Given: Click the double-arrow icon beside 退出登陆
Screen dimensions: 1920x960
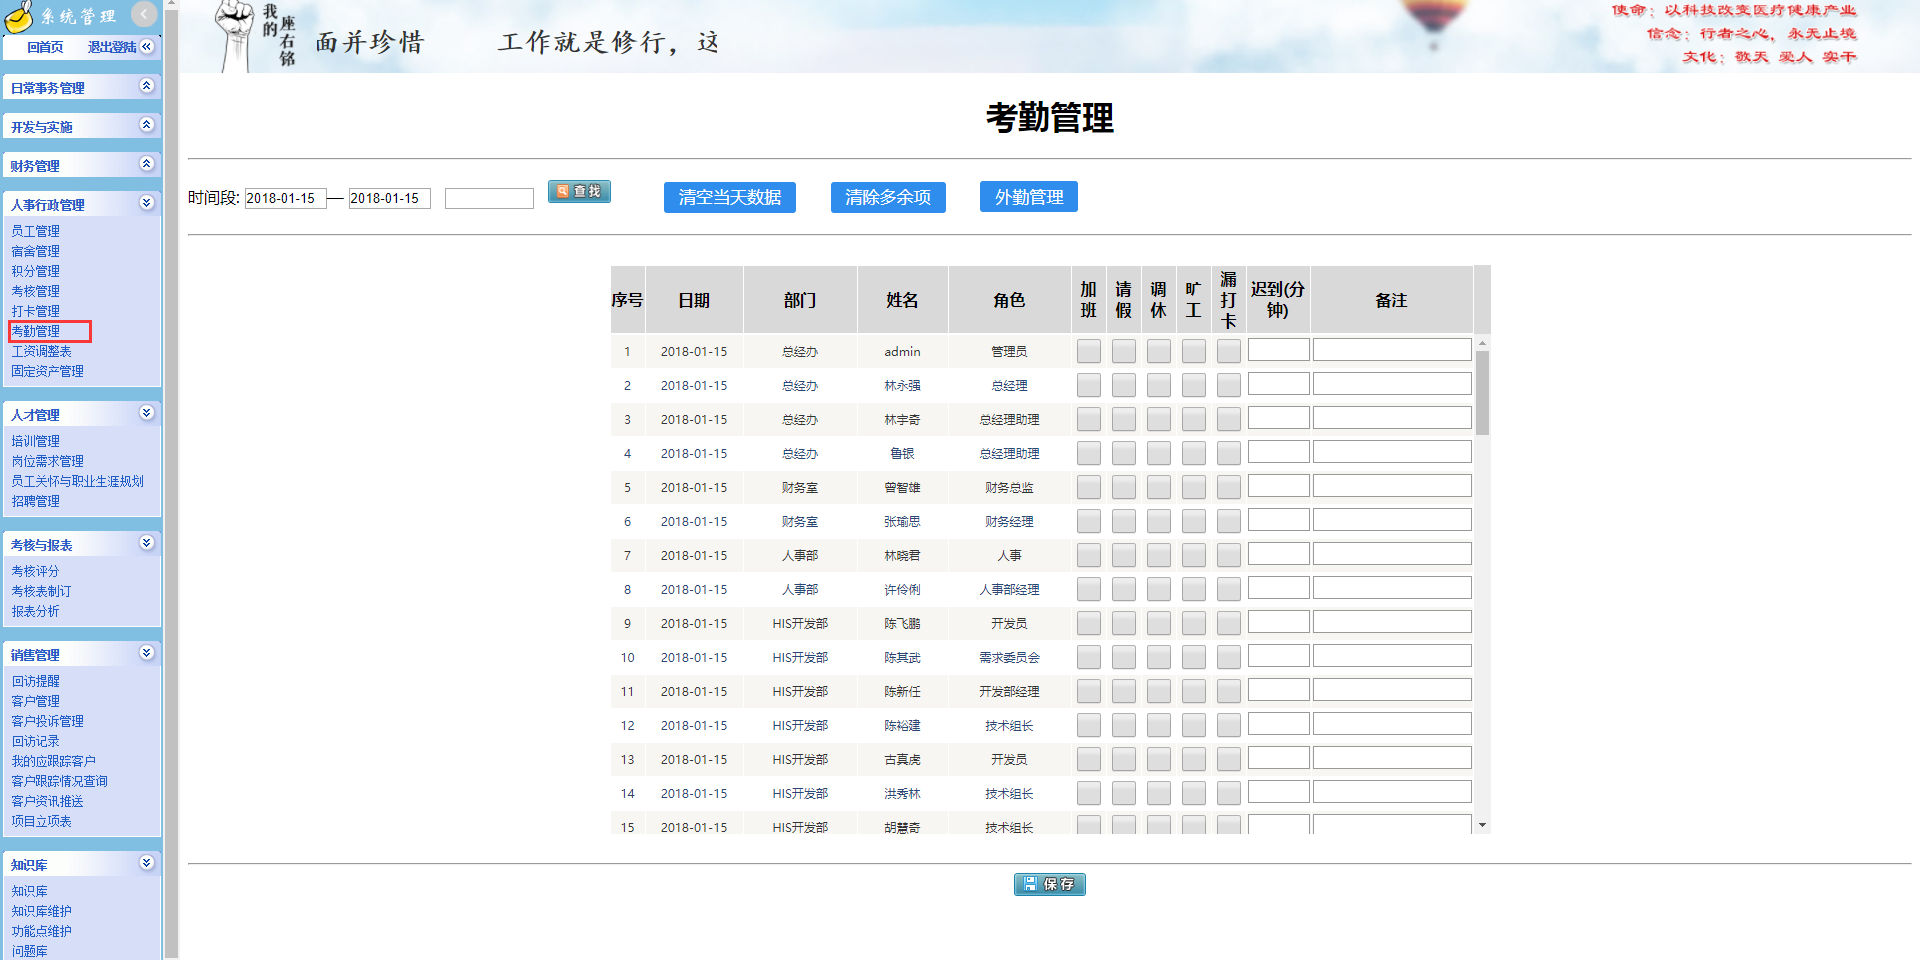Looking at the screenshot, I should click(x=147, y=46).
